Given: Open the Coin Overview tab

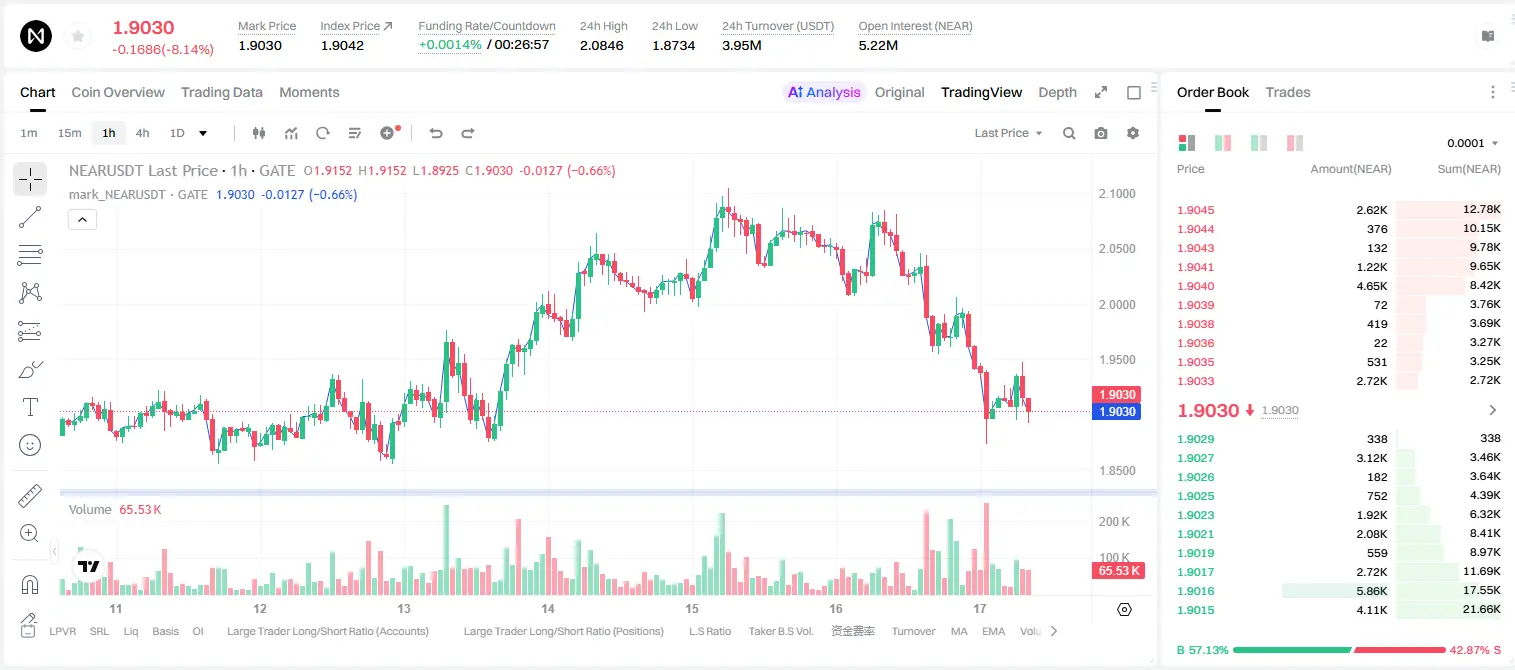Looking at the screenshot, I should coord(118,92).
